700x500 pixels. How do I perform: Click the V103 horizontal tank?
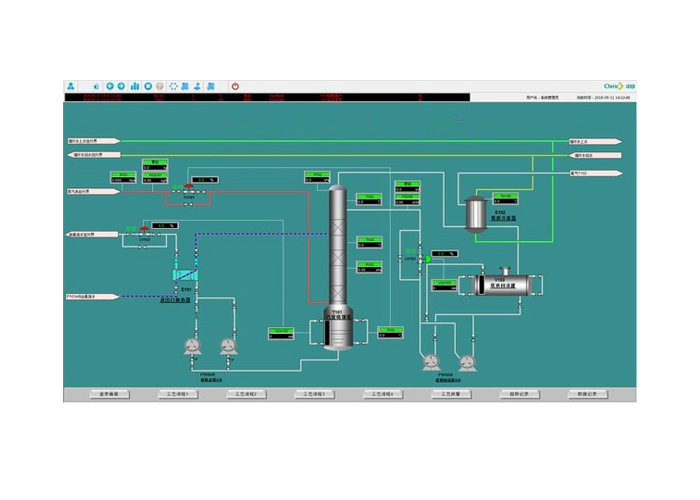[502, 285]
